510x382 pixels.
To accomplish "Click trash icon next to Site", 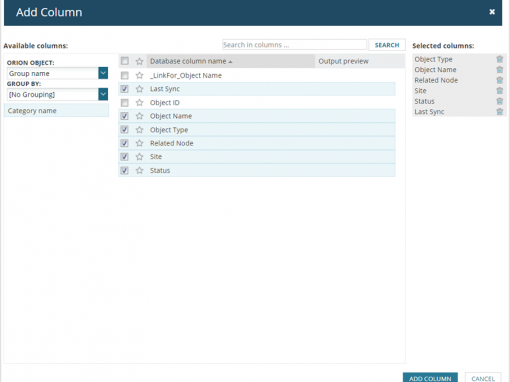I will coord(499,91).
